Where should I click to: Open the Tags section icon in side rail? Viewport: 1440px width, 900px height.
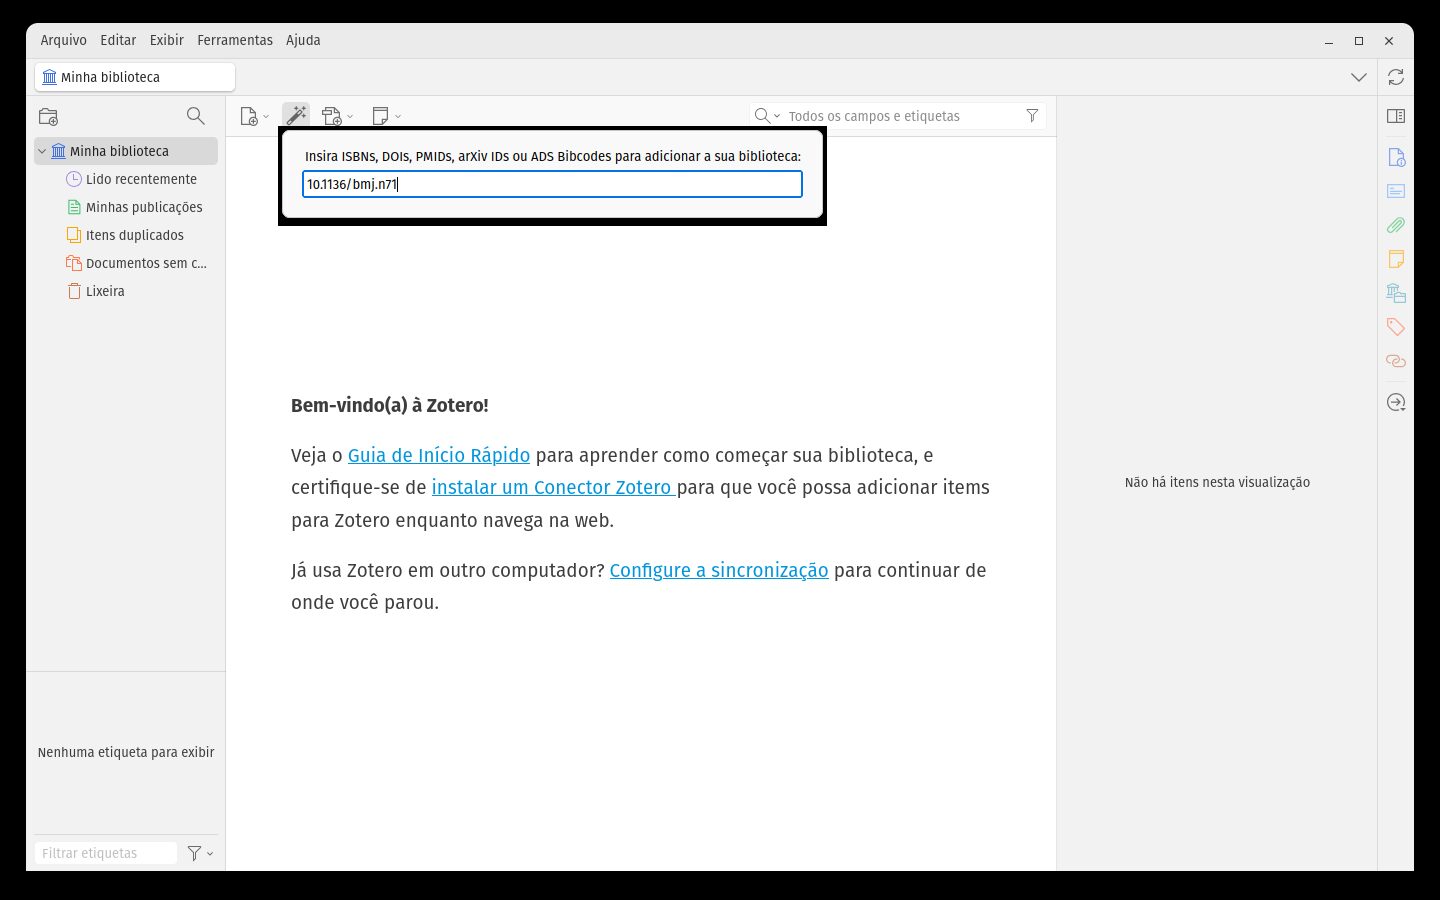pyautogui.click(x=1396, y=327)
